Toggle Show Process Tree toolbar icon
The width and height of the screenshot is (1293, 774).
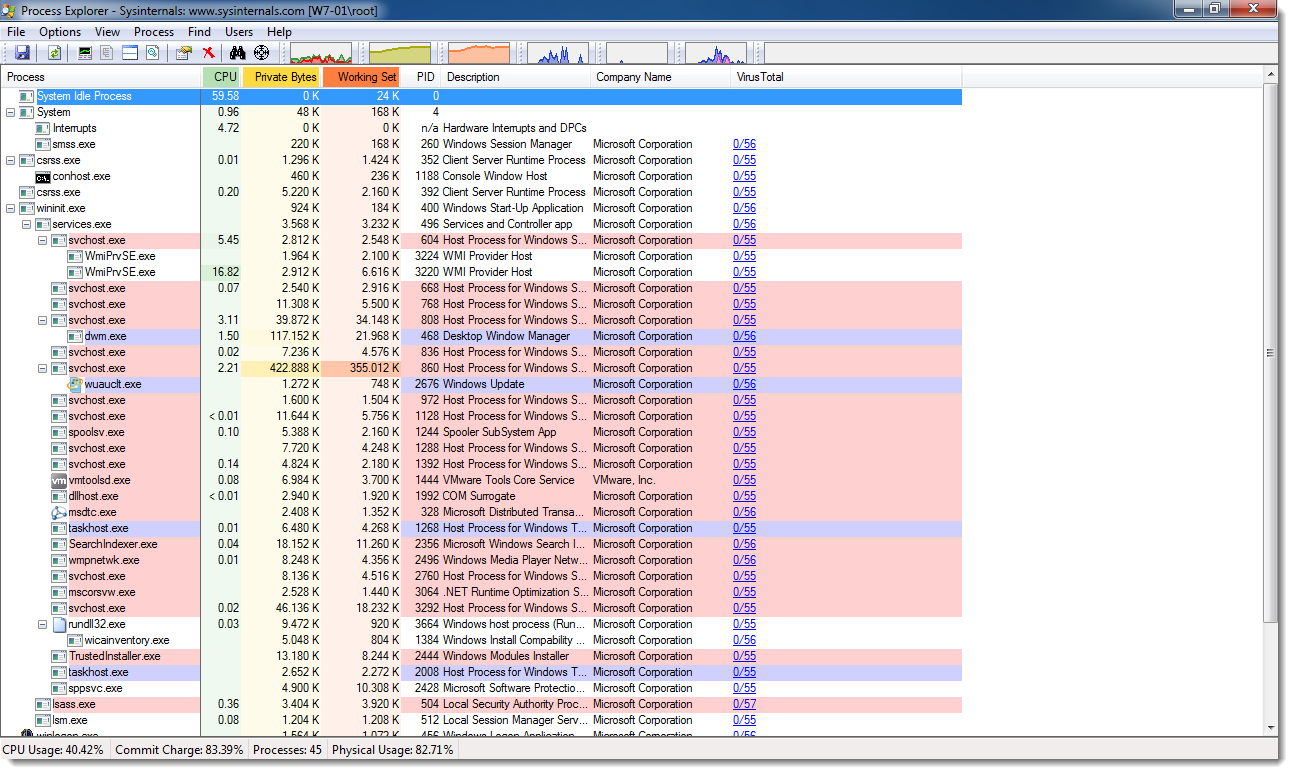[107, 53]
